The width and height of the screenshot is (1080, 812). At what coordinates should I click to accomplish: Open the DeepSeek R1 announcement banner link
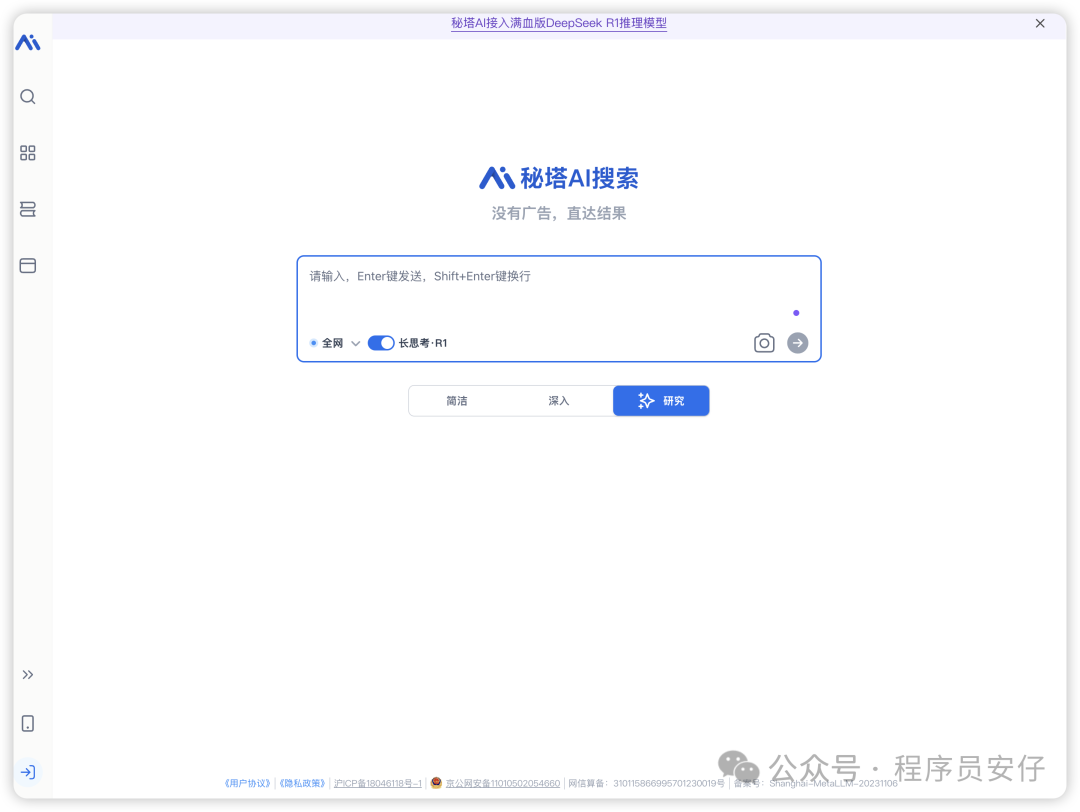pos(559,23)
